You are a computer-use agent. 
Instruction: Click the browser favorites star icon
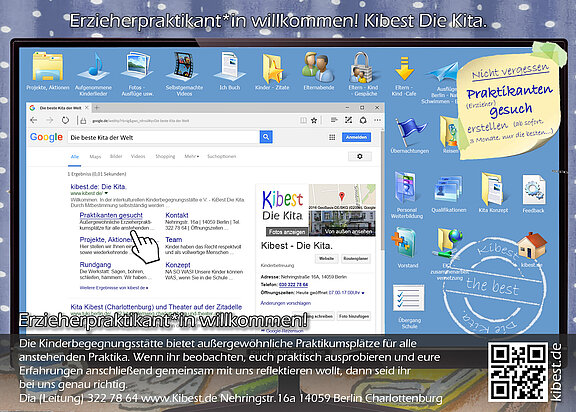coord(314,120)
